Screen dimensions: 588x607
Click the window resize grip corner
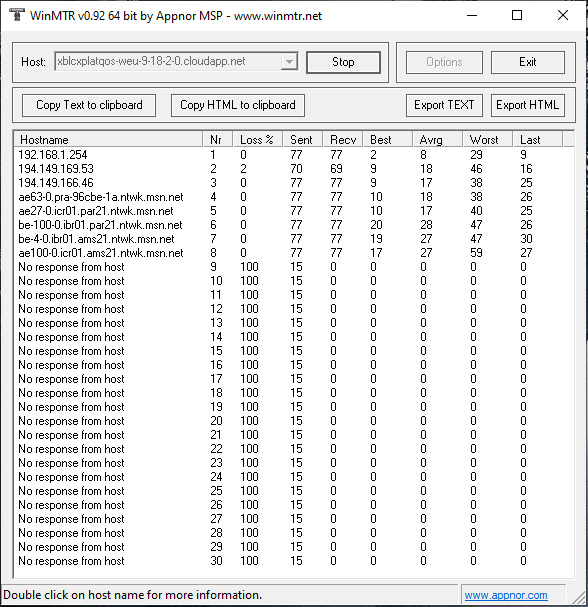(579, 598)
